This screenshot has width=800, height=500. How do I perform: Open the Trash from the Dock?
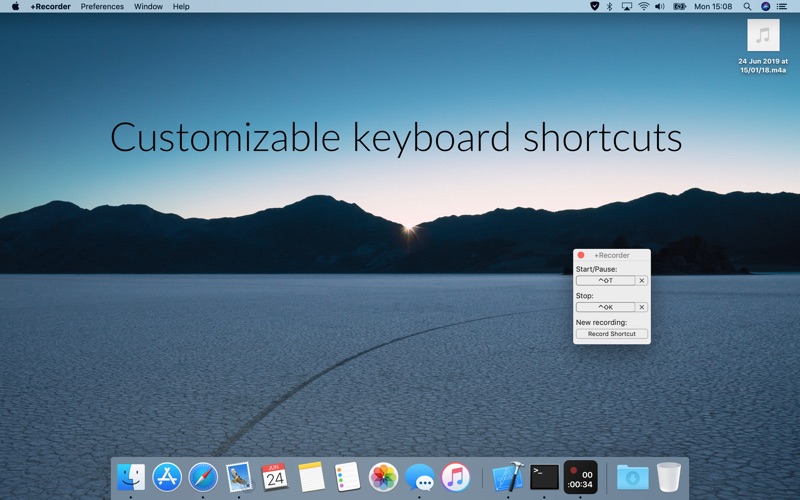668,477
